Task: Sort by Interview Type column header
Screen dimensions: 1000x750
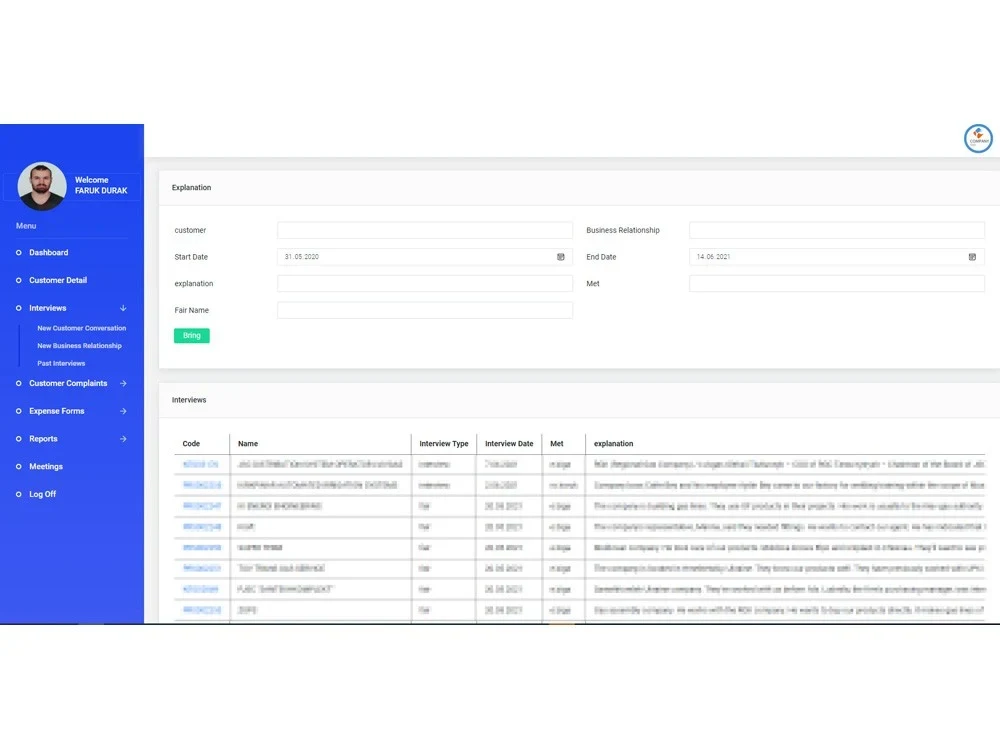Action: 444,444
